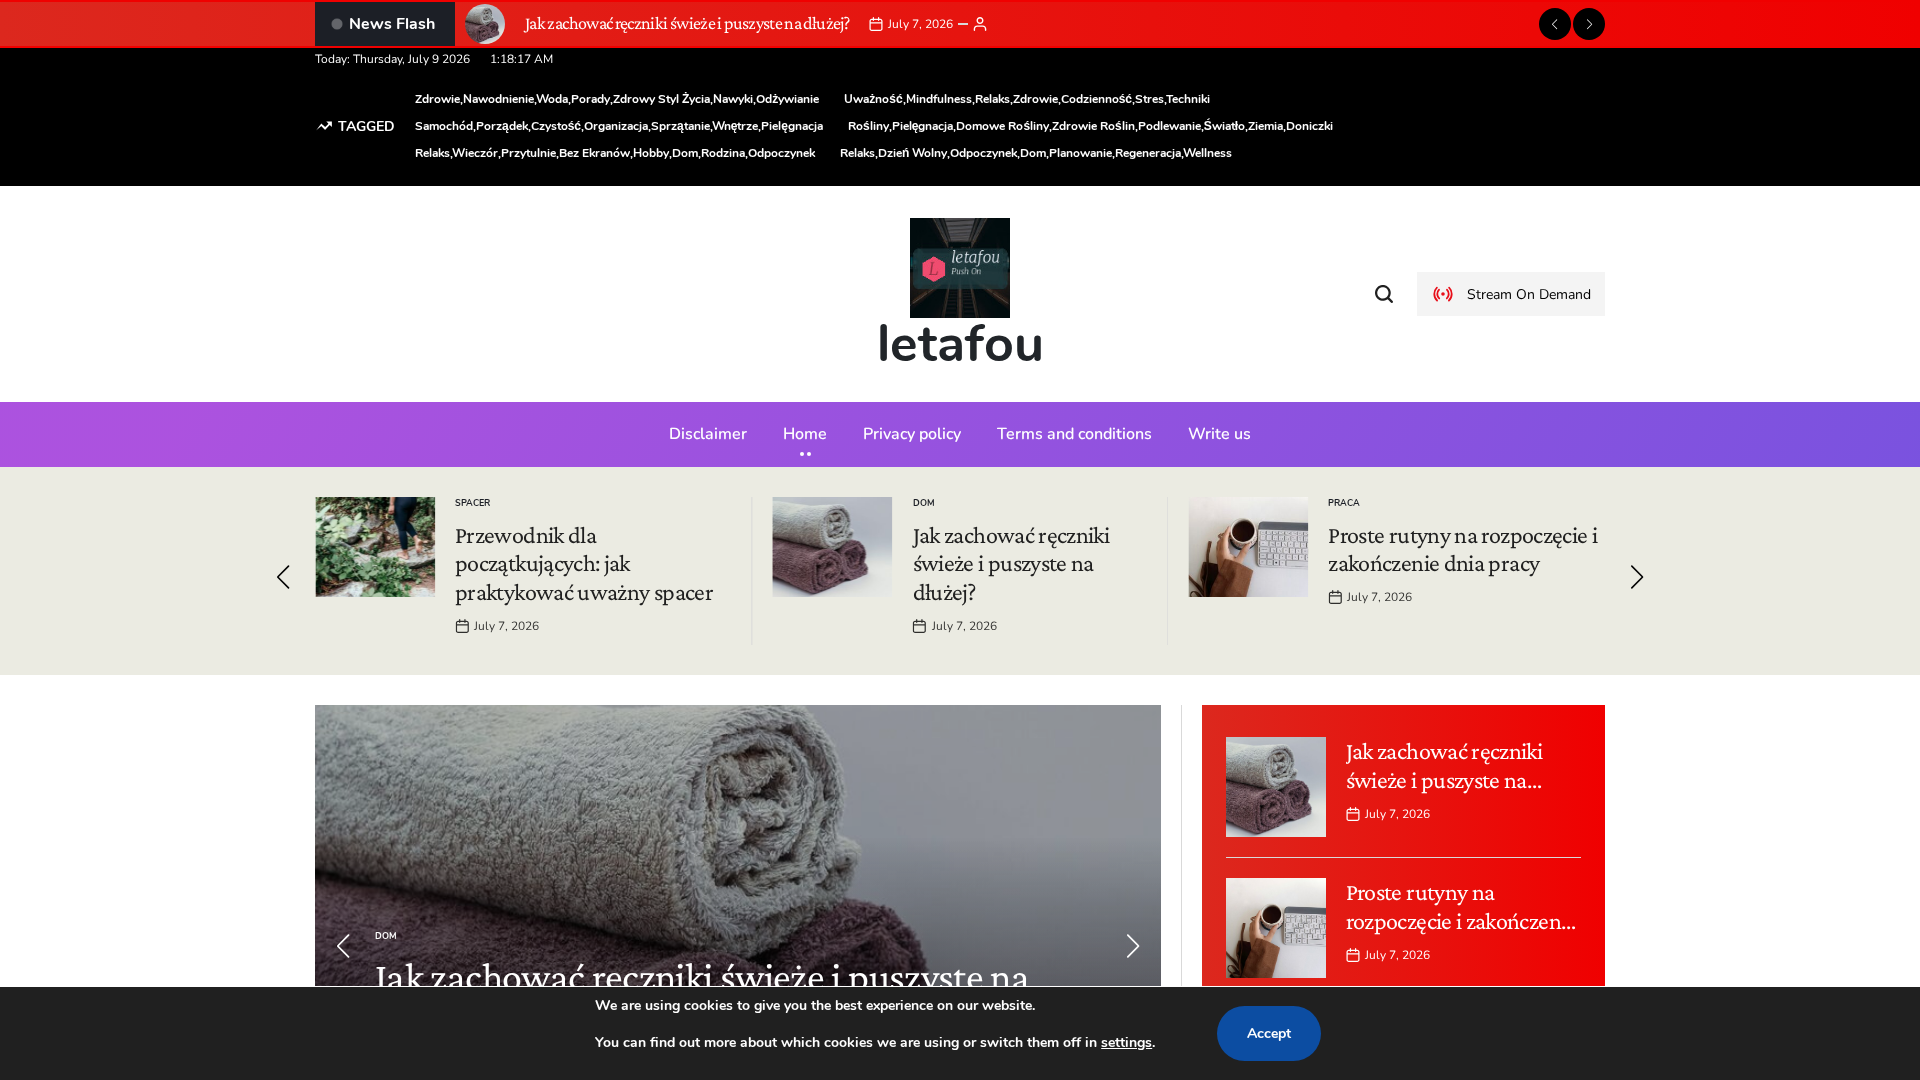Open Terms and conditions page
1920x1080 pixels.
[1074, 434]
